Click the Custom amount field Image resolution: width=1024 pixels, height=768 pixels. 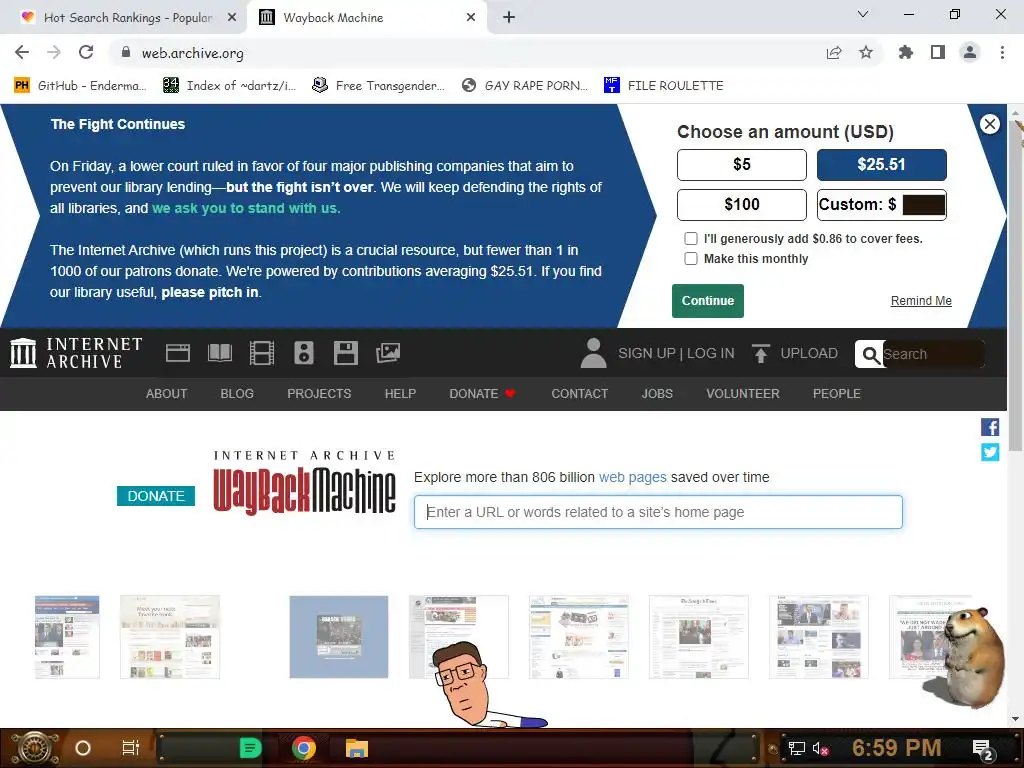pos(923,205)
